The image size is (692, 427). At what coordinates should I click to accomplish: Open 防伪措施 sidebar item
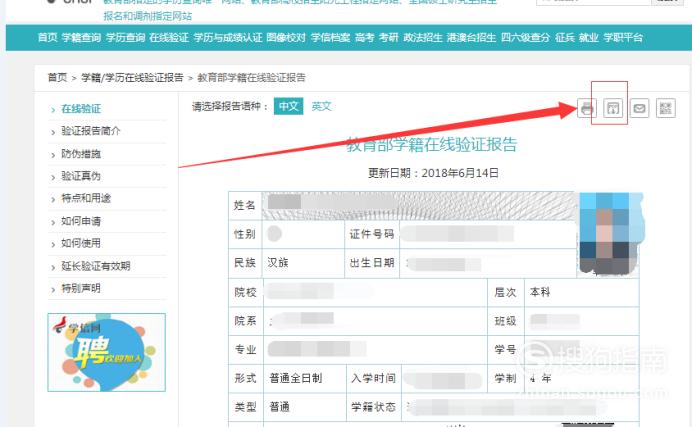[81, 154]
